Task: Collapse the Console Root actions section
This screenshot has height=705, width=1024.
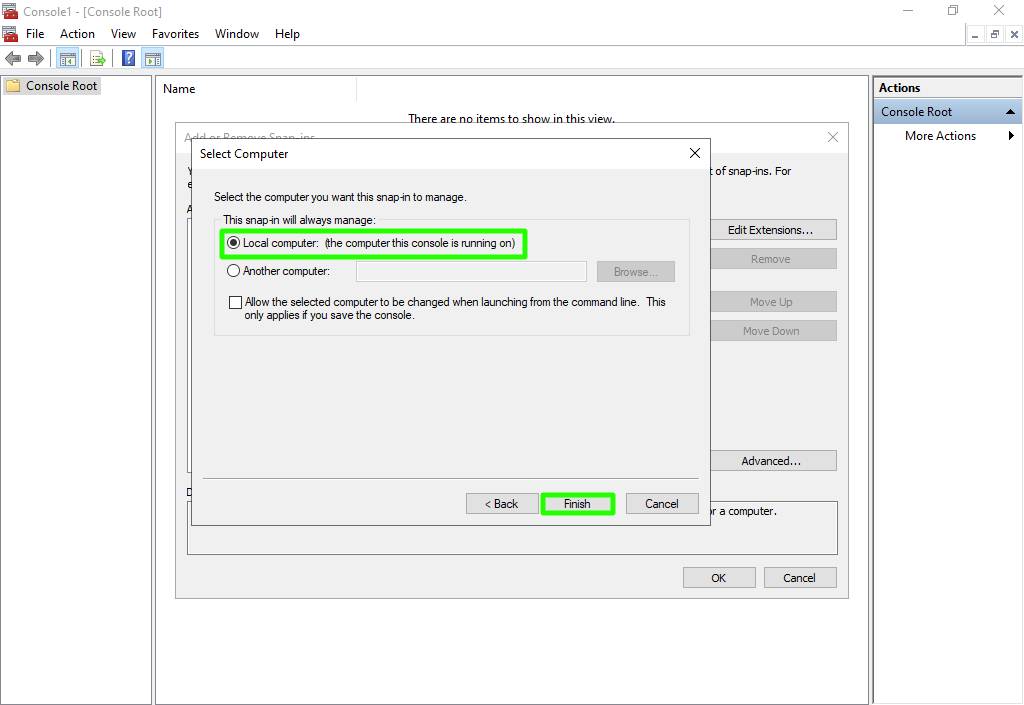Action: coord(1010,112)
